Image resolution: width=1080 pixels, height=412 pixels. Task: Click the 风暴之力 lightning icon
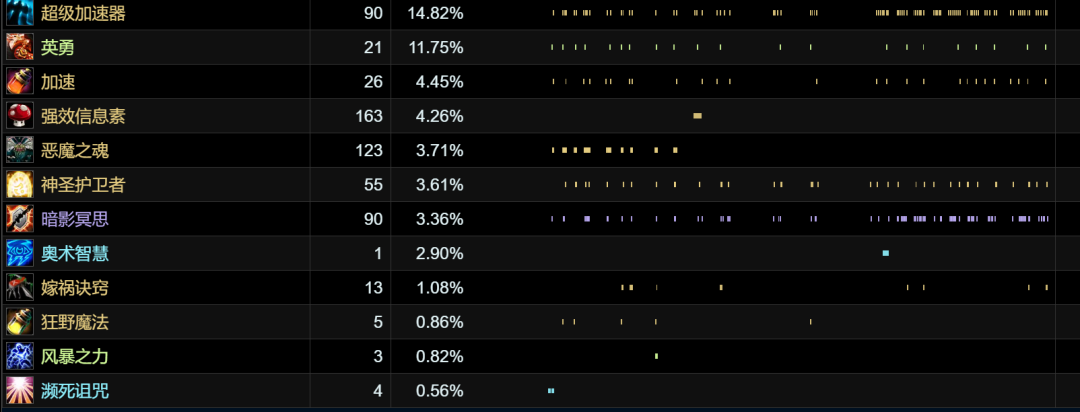(x=20, y=357)
